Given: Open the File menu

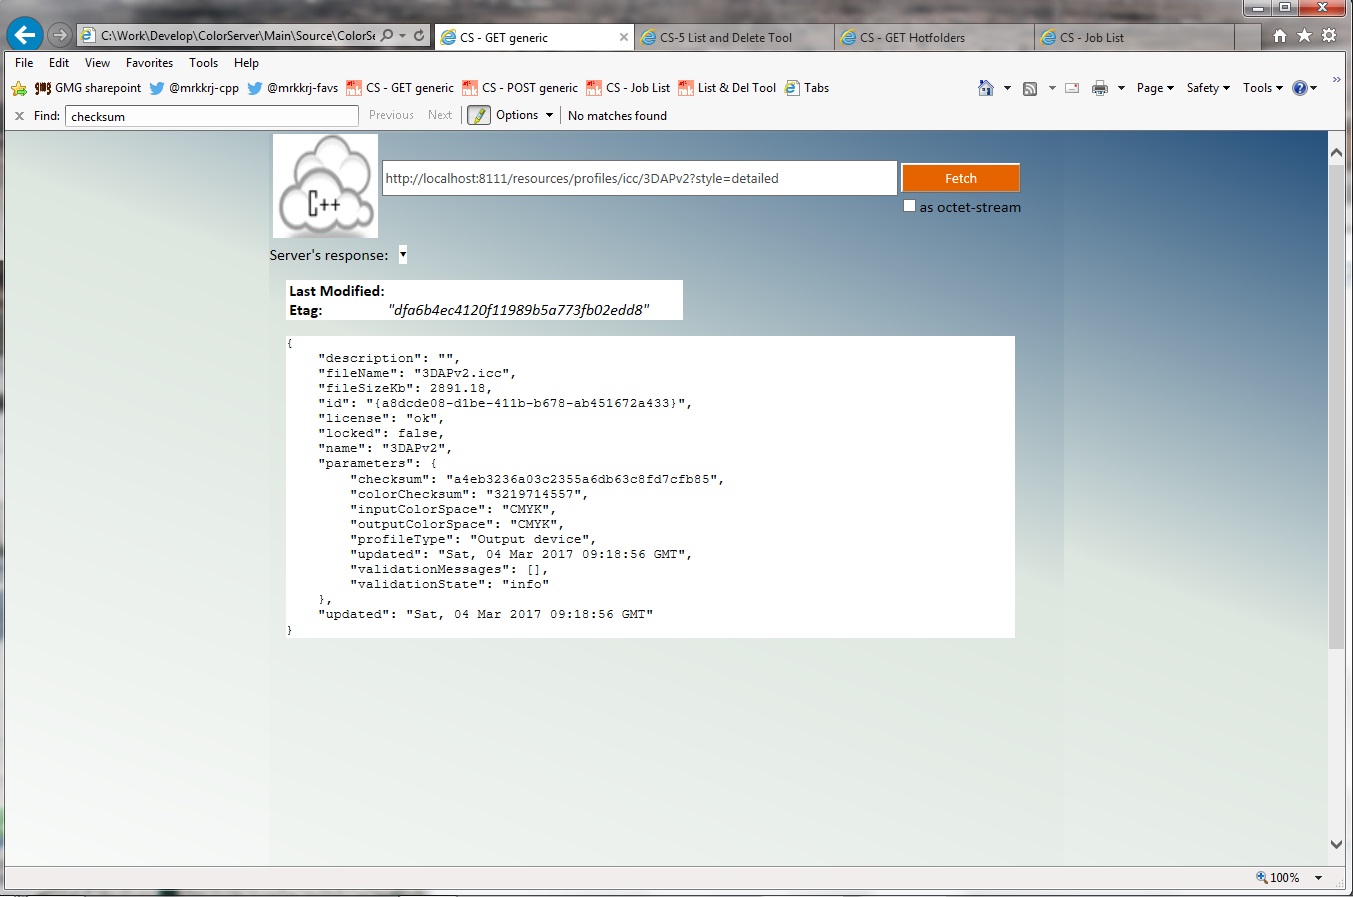Looking at the screenshot, I should point(24,62).
